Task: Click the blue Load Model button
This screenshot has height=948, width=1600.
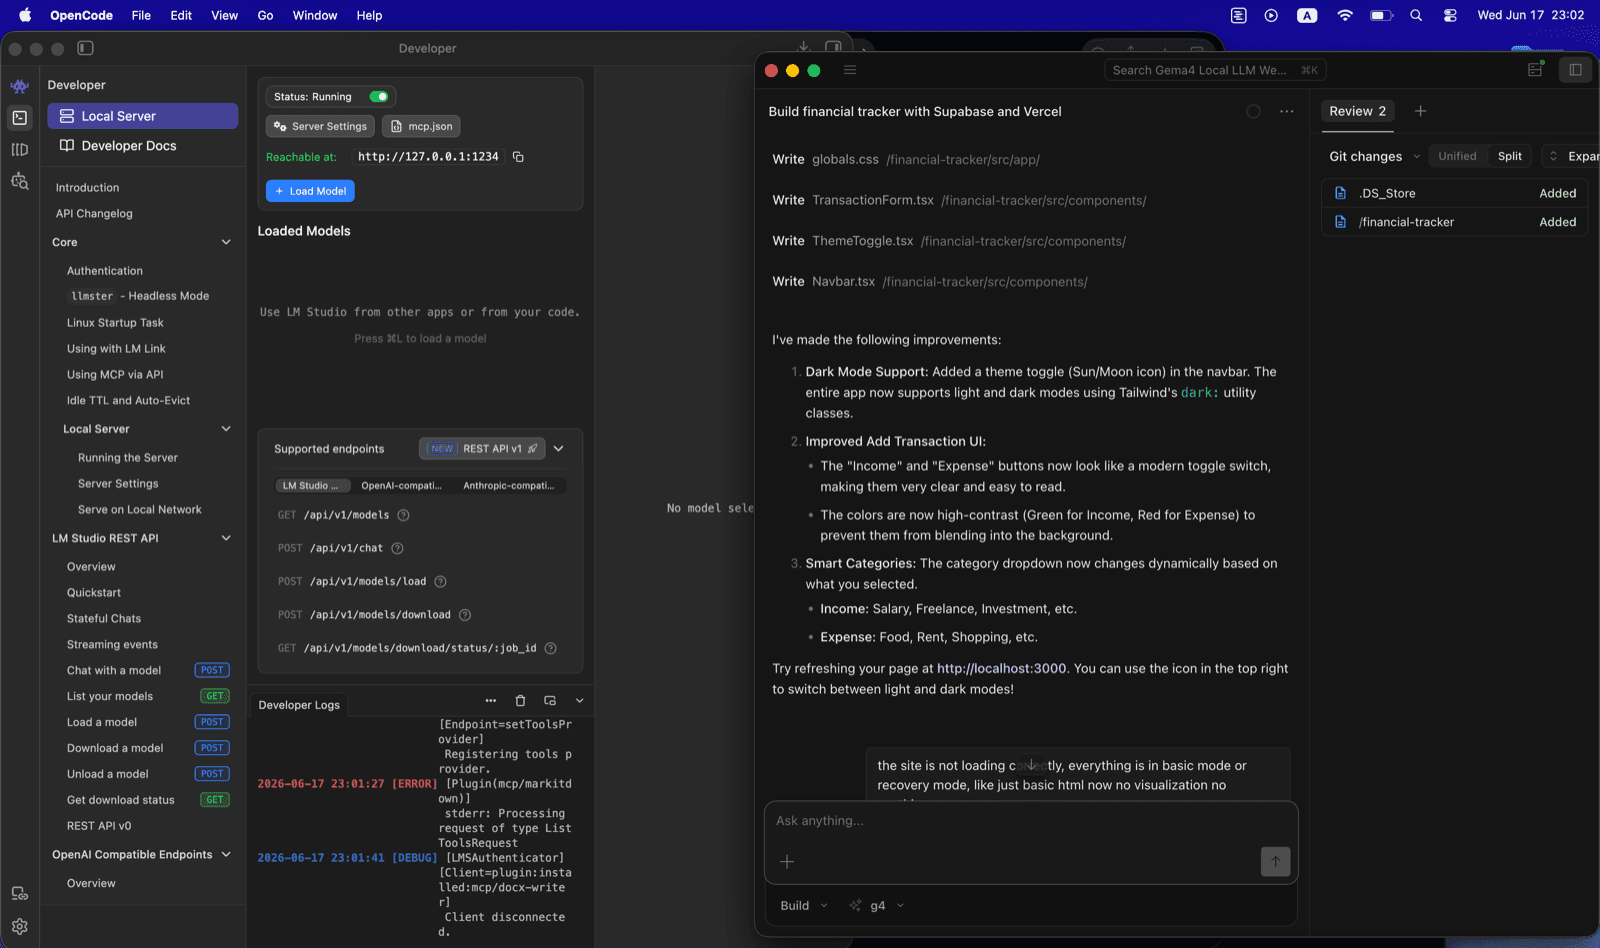Action: pyautogui.click(x=310, y=191)
